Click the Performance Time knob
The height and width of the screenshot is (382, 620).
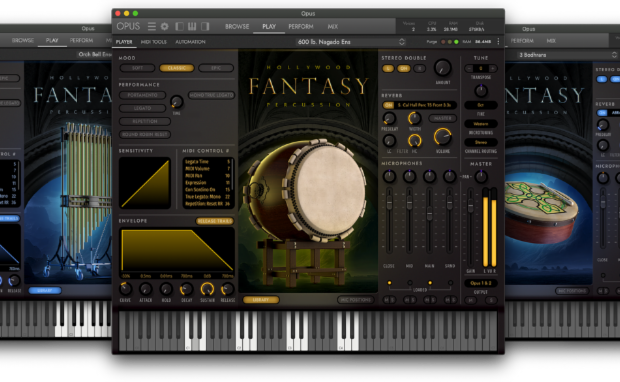click(176, 102)
